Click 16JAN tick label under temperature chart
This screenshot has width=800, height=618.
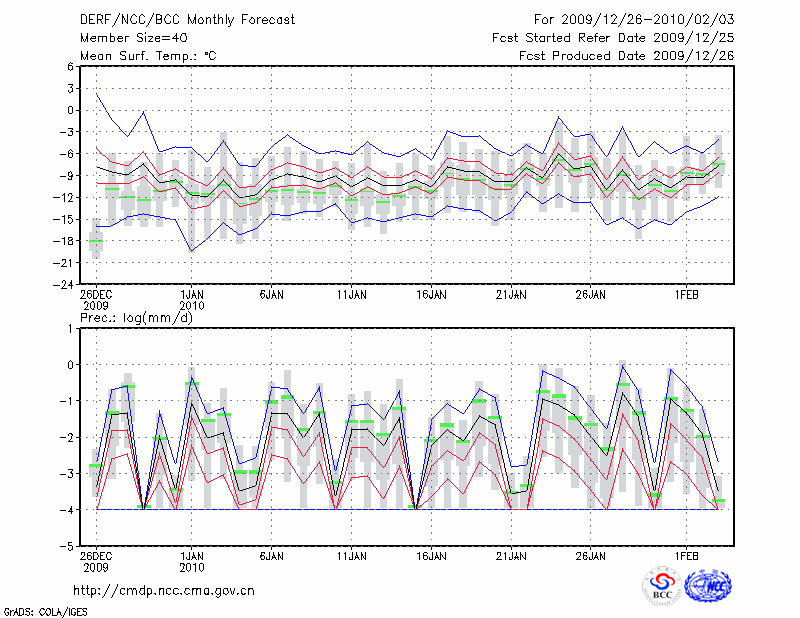[x=431, y=295]
